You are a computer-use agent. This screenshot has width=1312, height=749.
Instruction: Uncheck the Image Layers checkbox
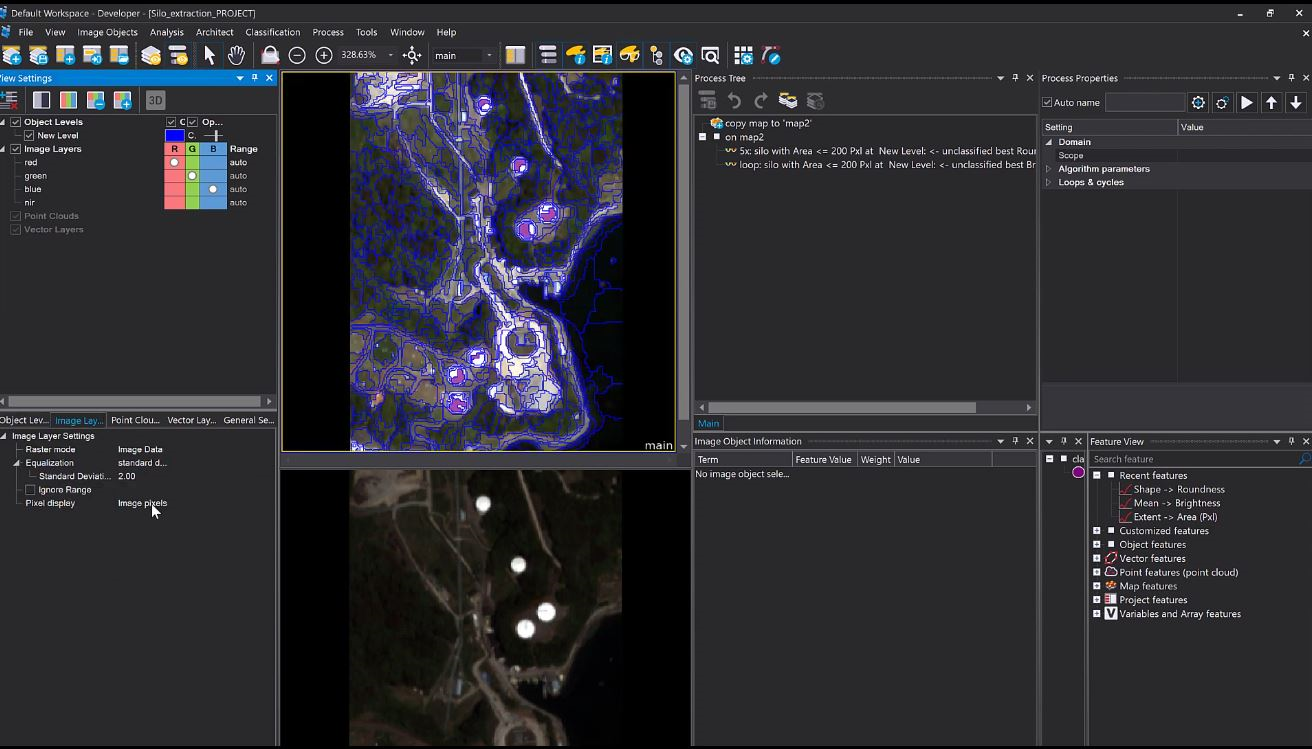click(16, 149)
